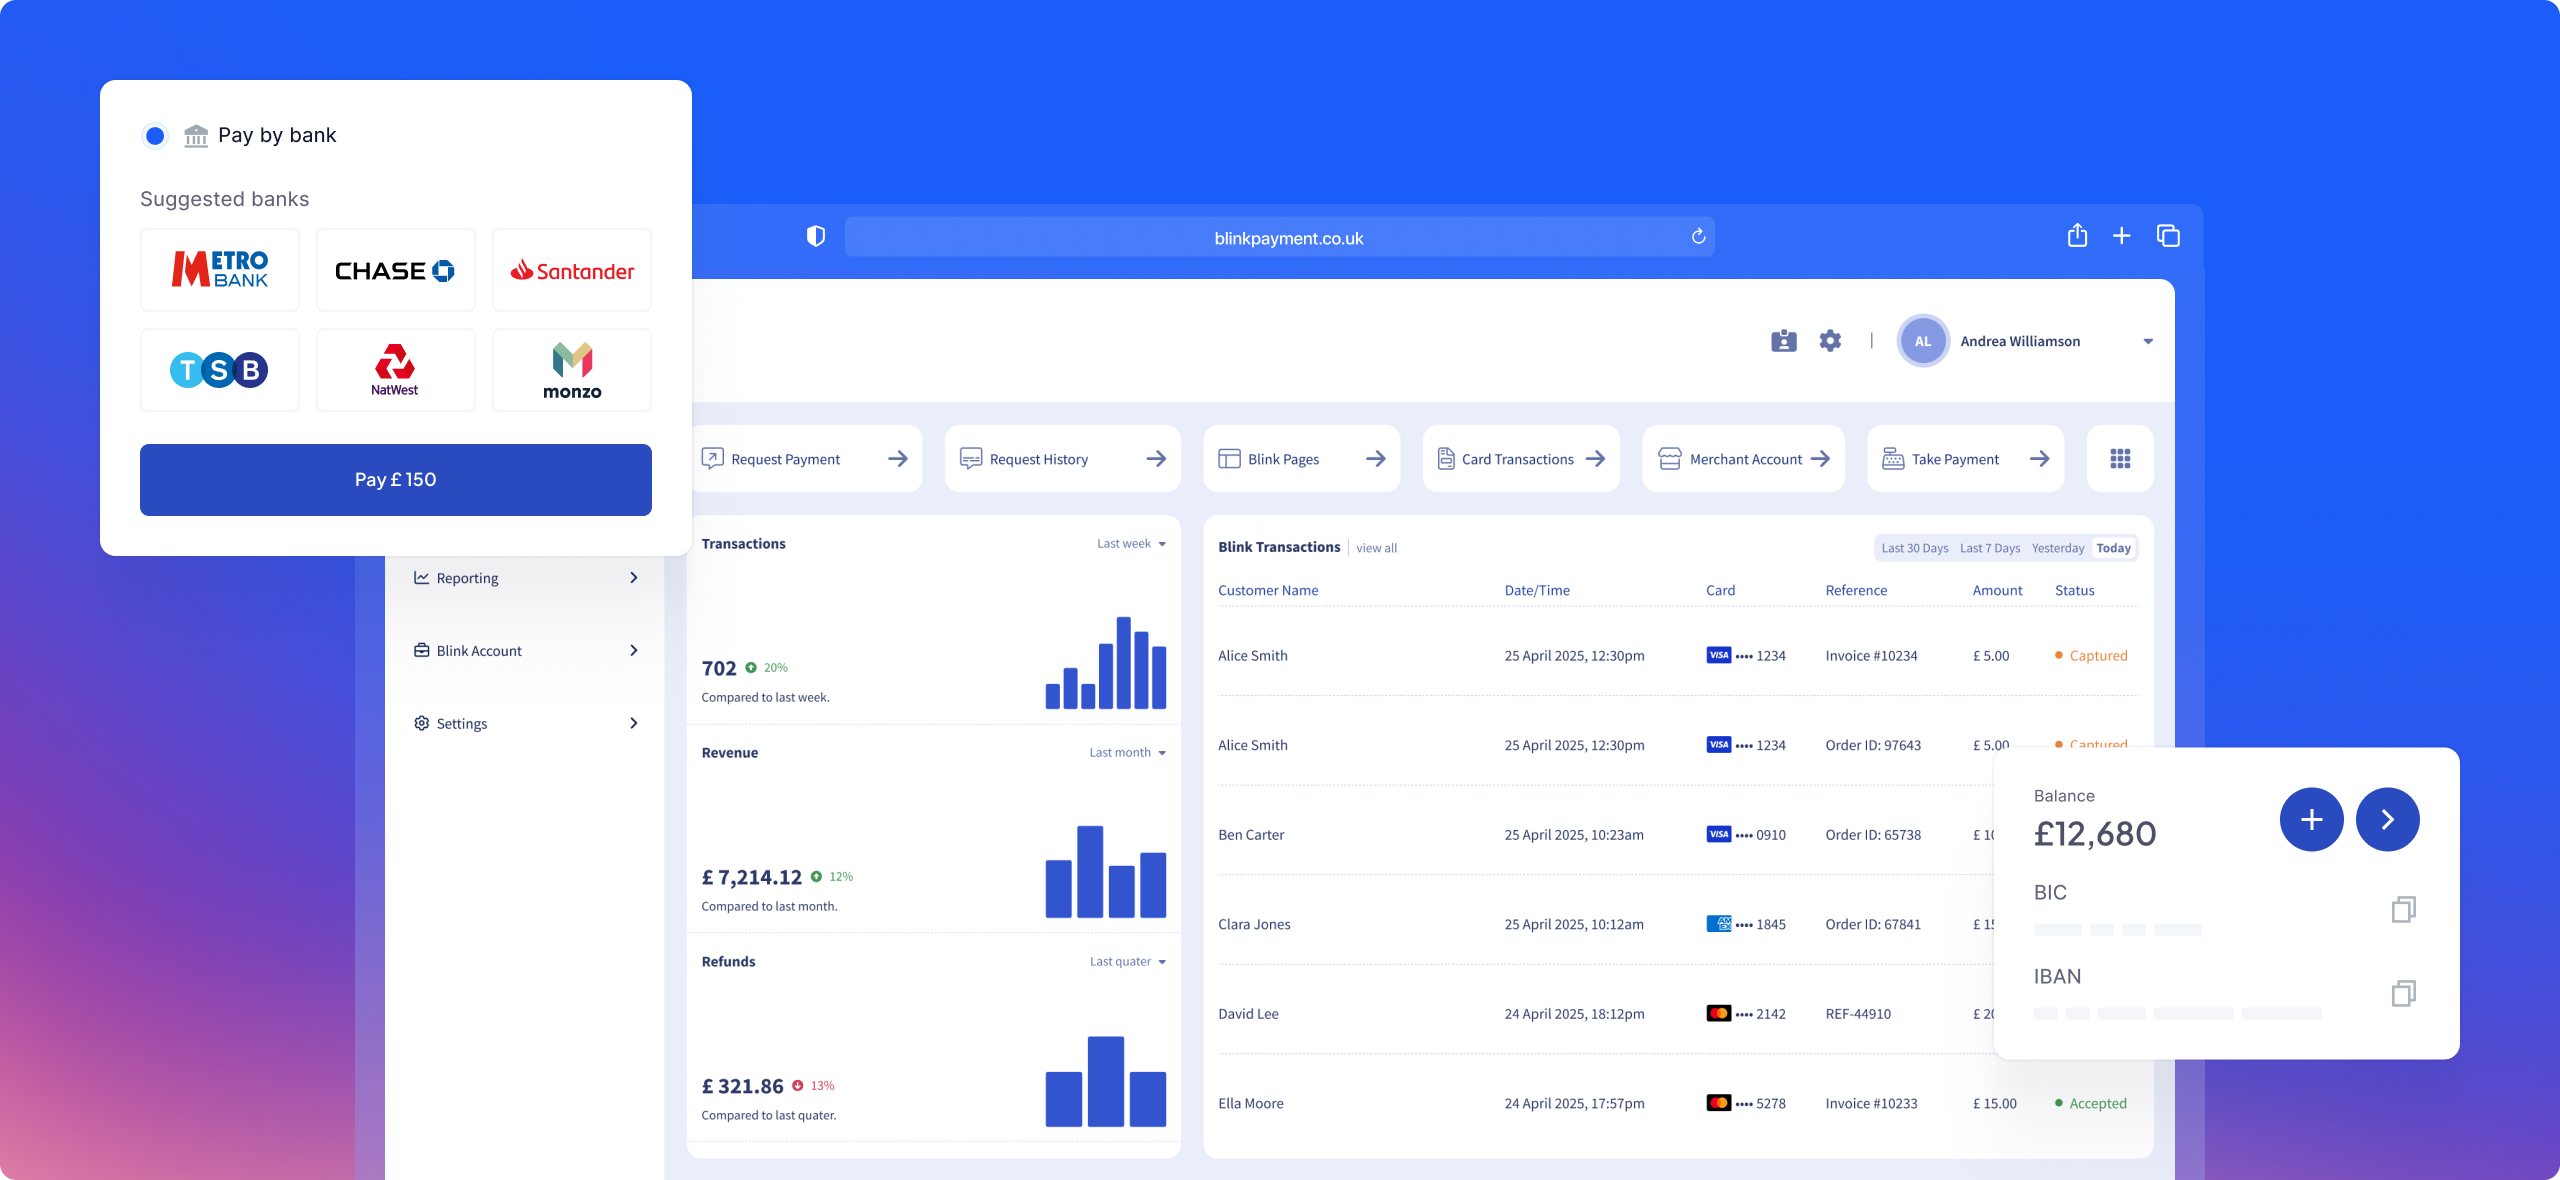Select the Pay by bank radio button

tap(155, 135)
